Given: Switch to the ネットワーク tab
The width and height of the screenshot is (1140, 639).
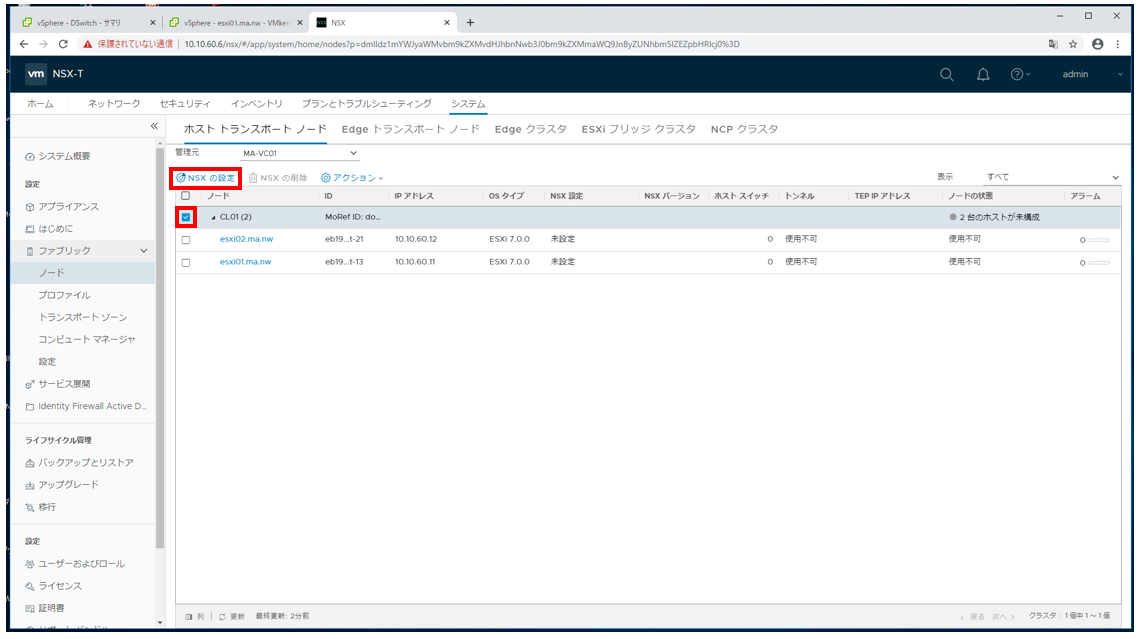Looking at the screenshot, I should pyautogui.click(x=114, y=104).
